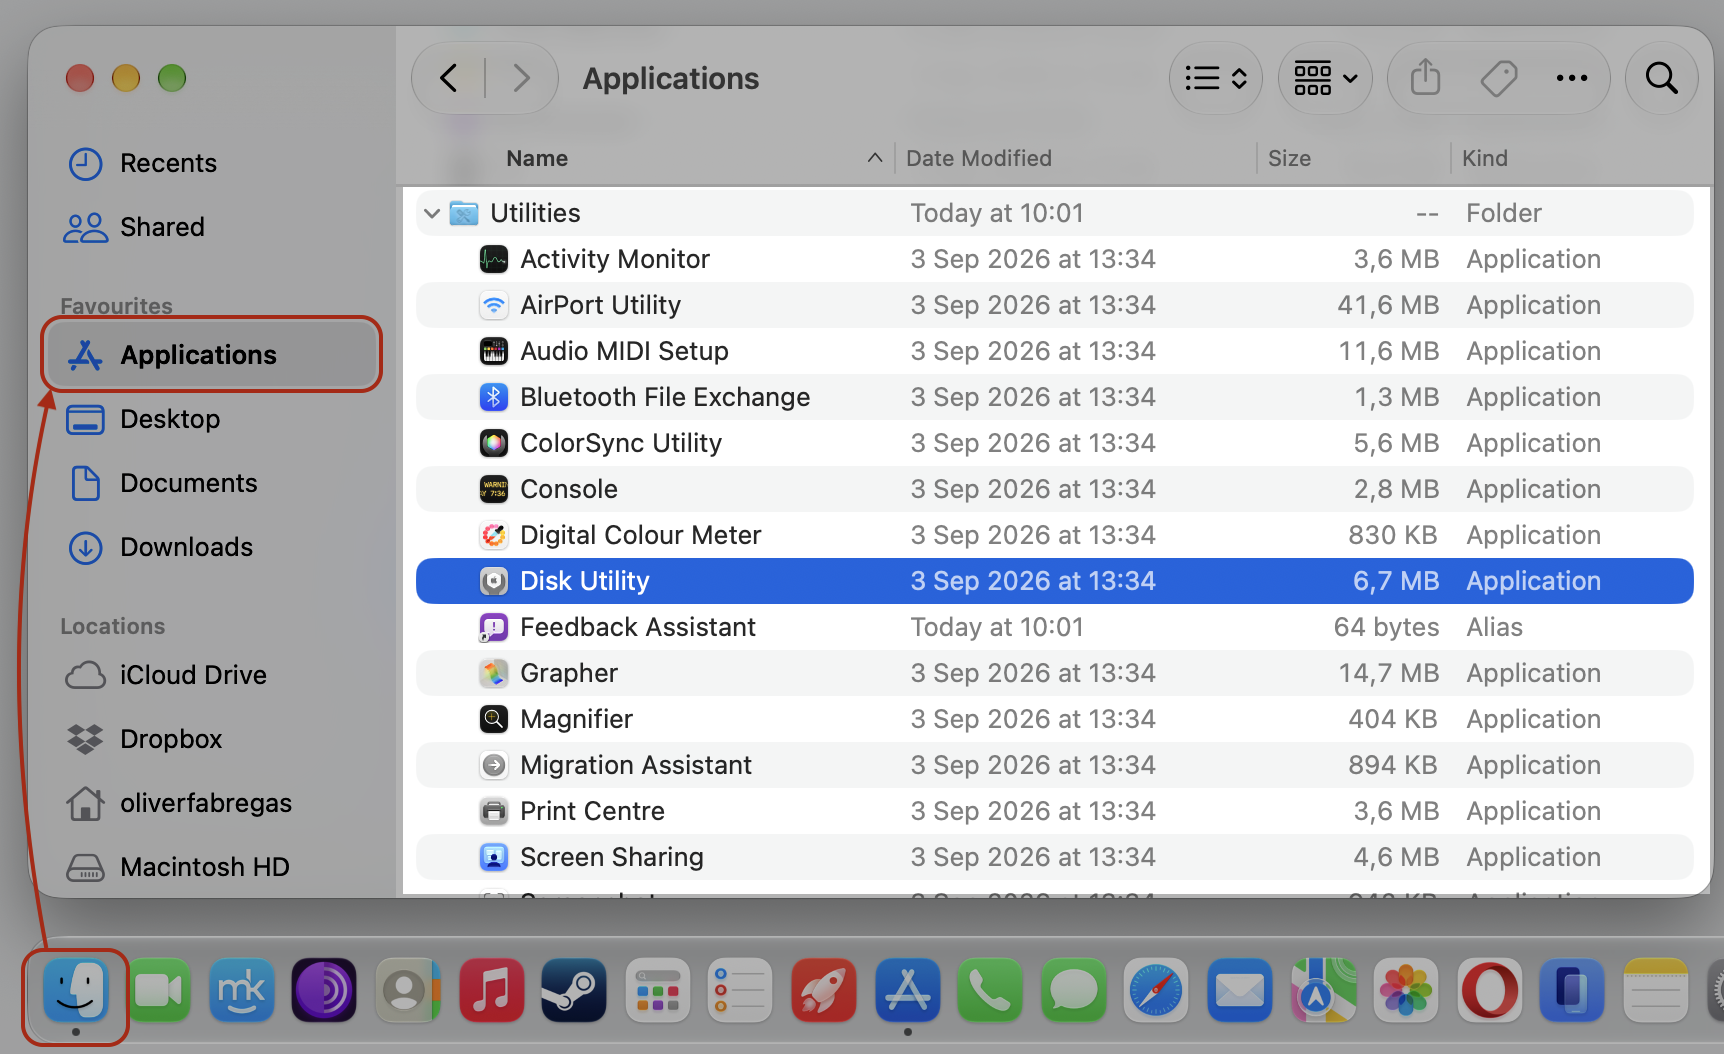The image size is (1724, 1054).
Task: Click the 894 KB size value
Action: click(x=1393, y=765)
